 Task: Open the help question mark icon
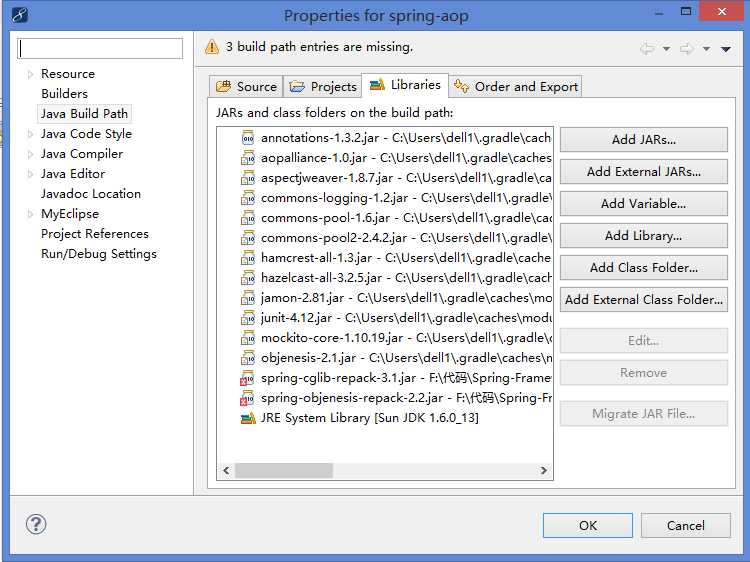coord(36,524)
